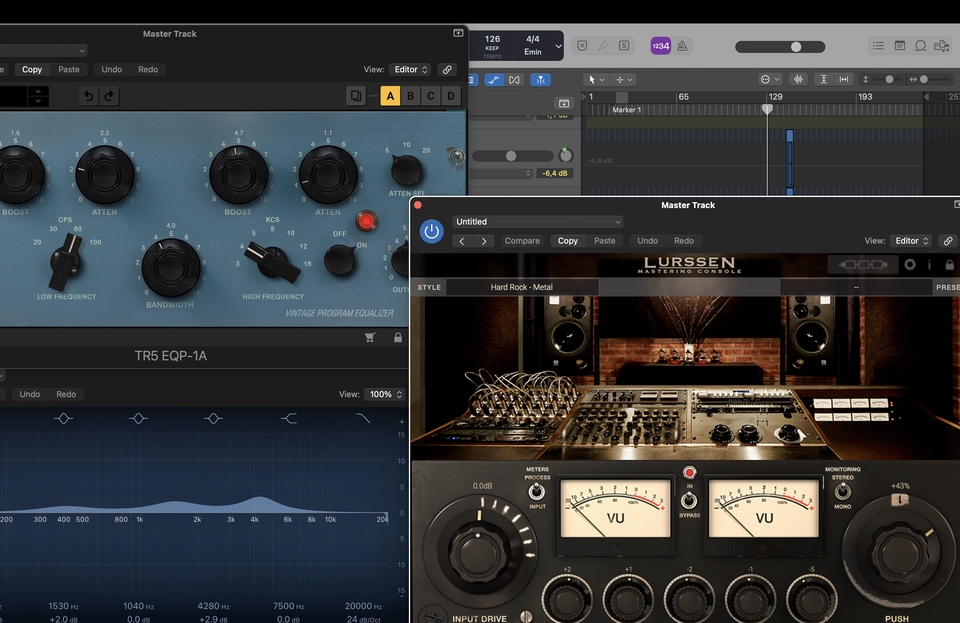Click Undo in the Lurssen plugin header
The height and width of the screenshot is (623, 960).
pos(647,241)
